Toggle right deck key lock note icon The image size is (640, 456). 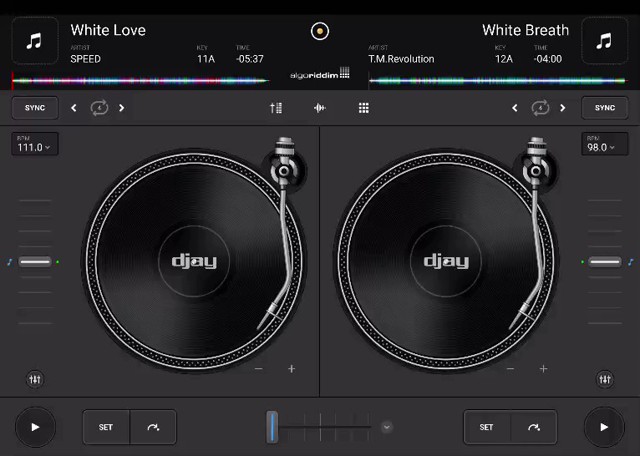631,262
